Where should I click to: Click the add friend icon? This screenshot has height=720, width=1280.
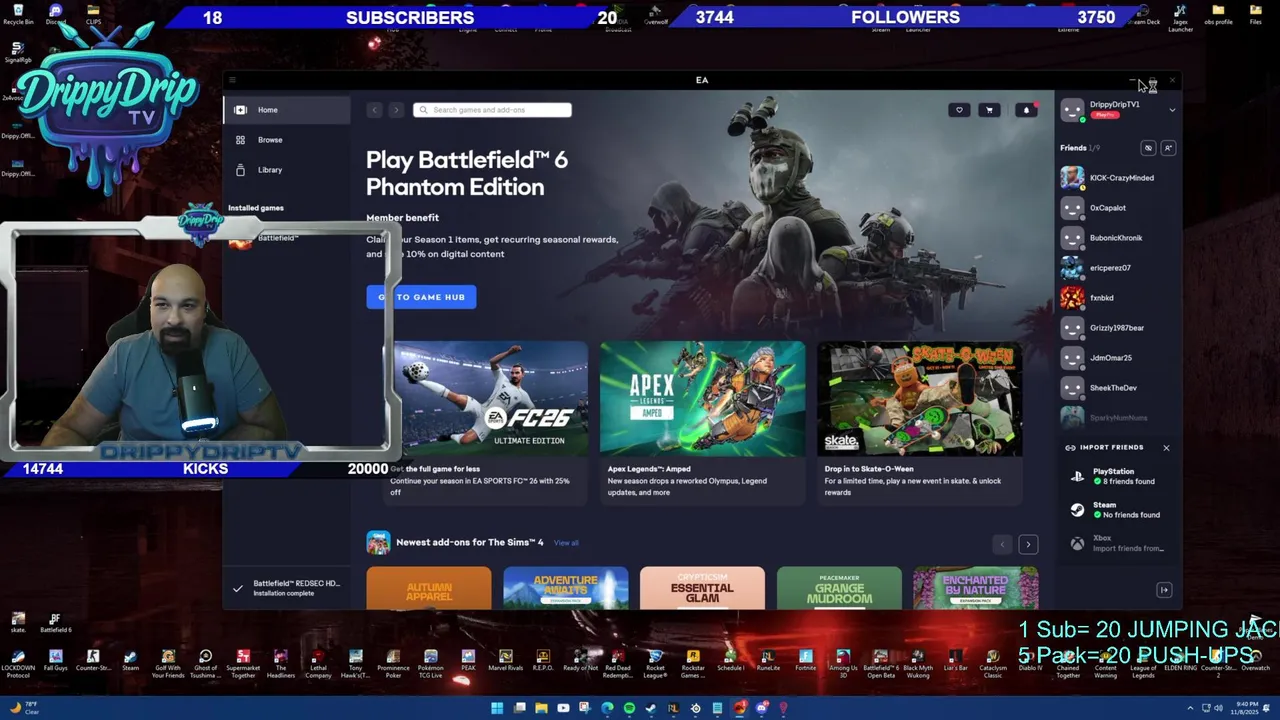pos(1168,148)
